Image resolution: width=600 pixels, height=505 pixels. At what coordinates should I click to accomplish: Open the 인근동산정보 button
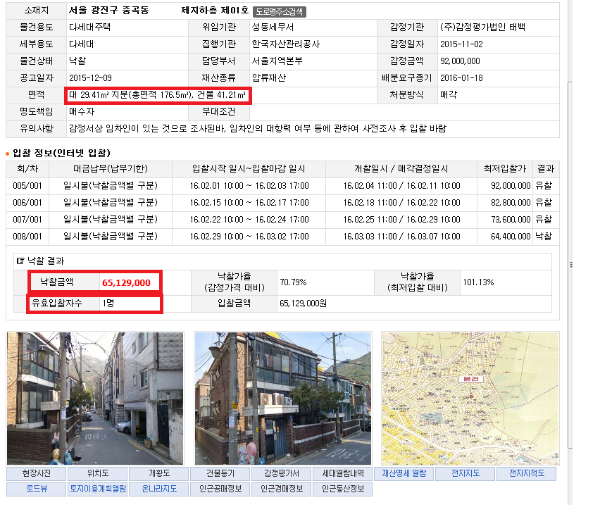[x=342, y=489]
